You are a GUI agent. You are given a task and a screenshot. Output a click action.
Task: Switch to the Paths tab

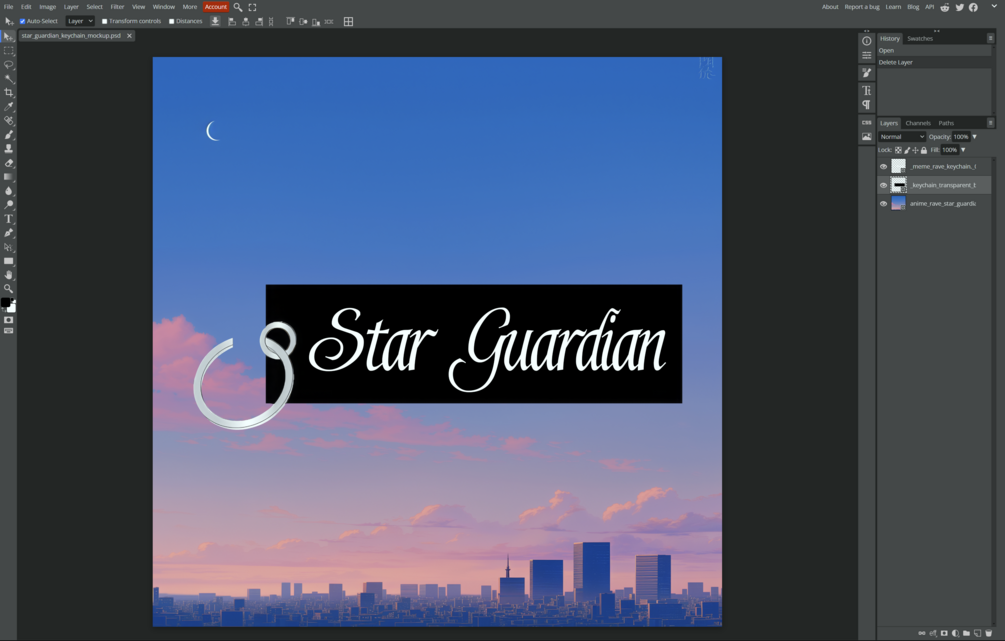coord(946,123)
